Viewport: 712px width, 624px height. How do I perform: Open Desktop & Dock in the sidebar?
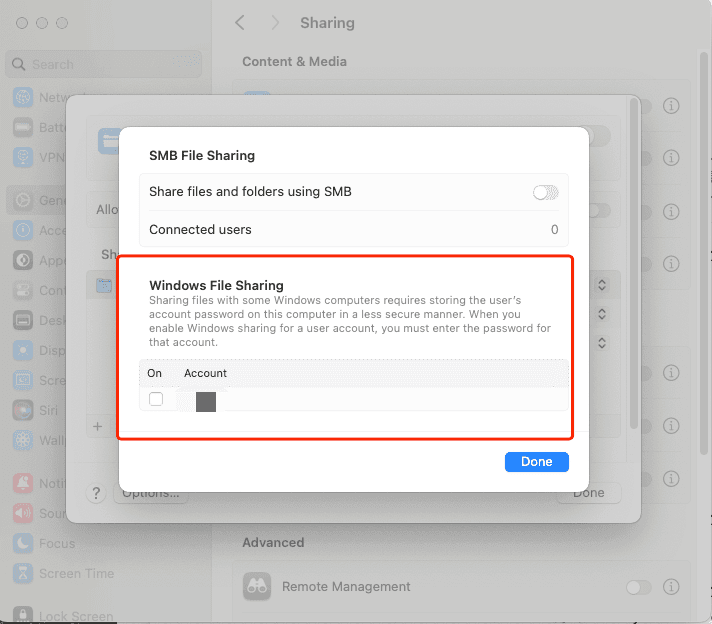40,320
